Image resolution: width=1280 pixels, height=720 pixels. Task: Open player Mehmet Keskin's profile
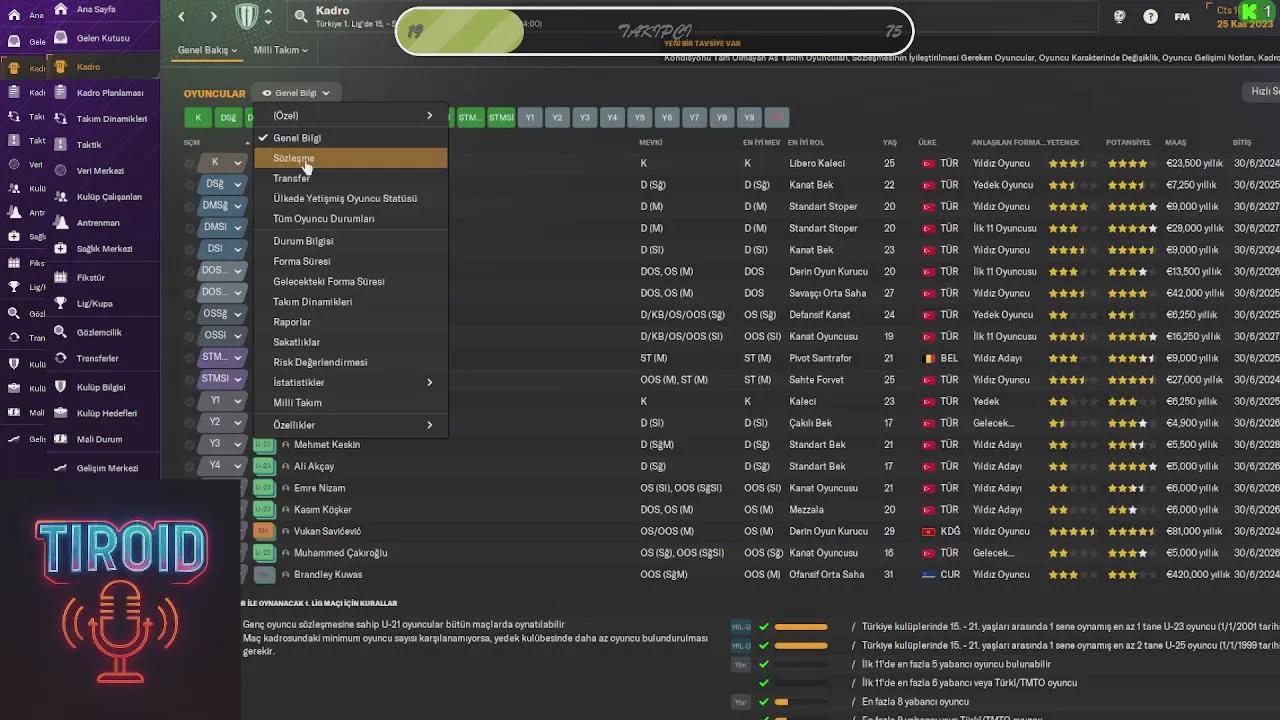pyautogui.click(x=327, y=444)
